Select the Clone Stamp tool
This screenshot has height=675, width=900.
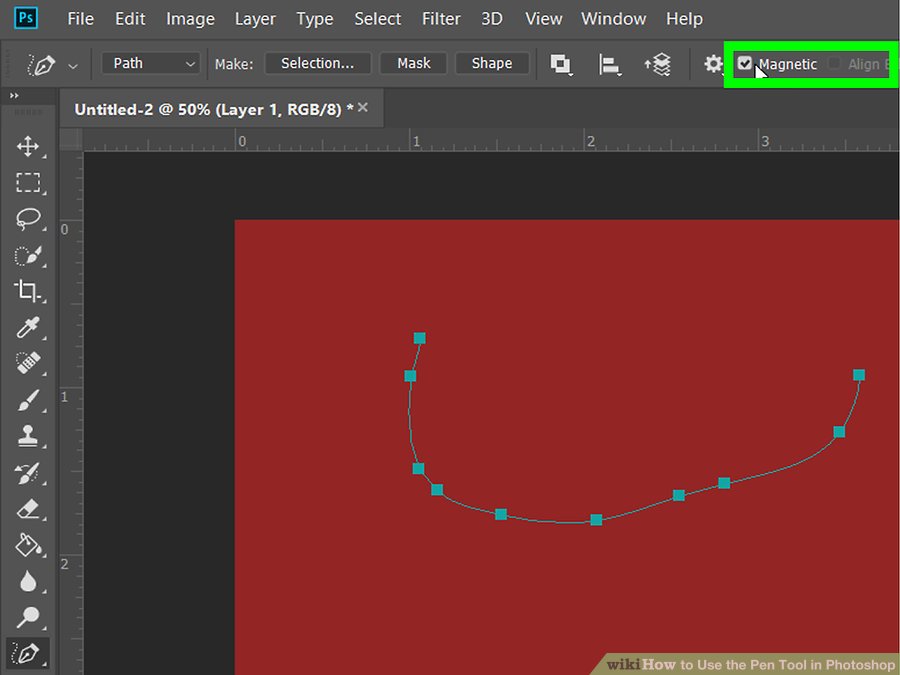pos(28,436)
